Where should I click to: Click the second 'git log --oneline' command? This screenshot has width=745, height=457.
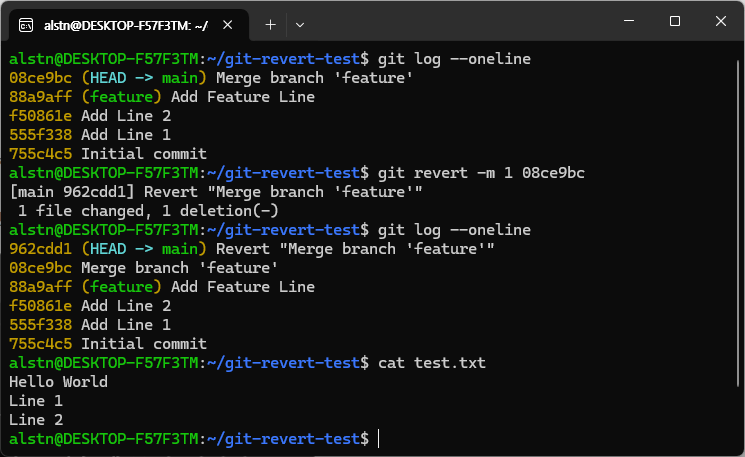[454, 230]
